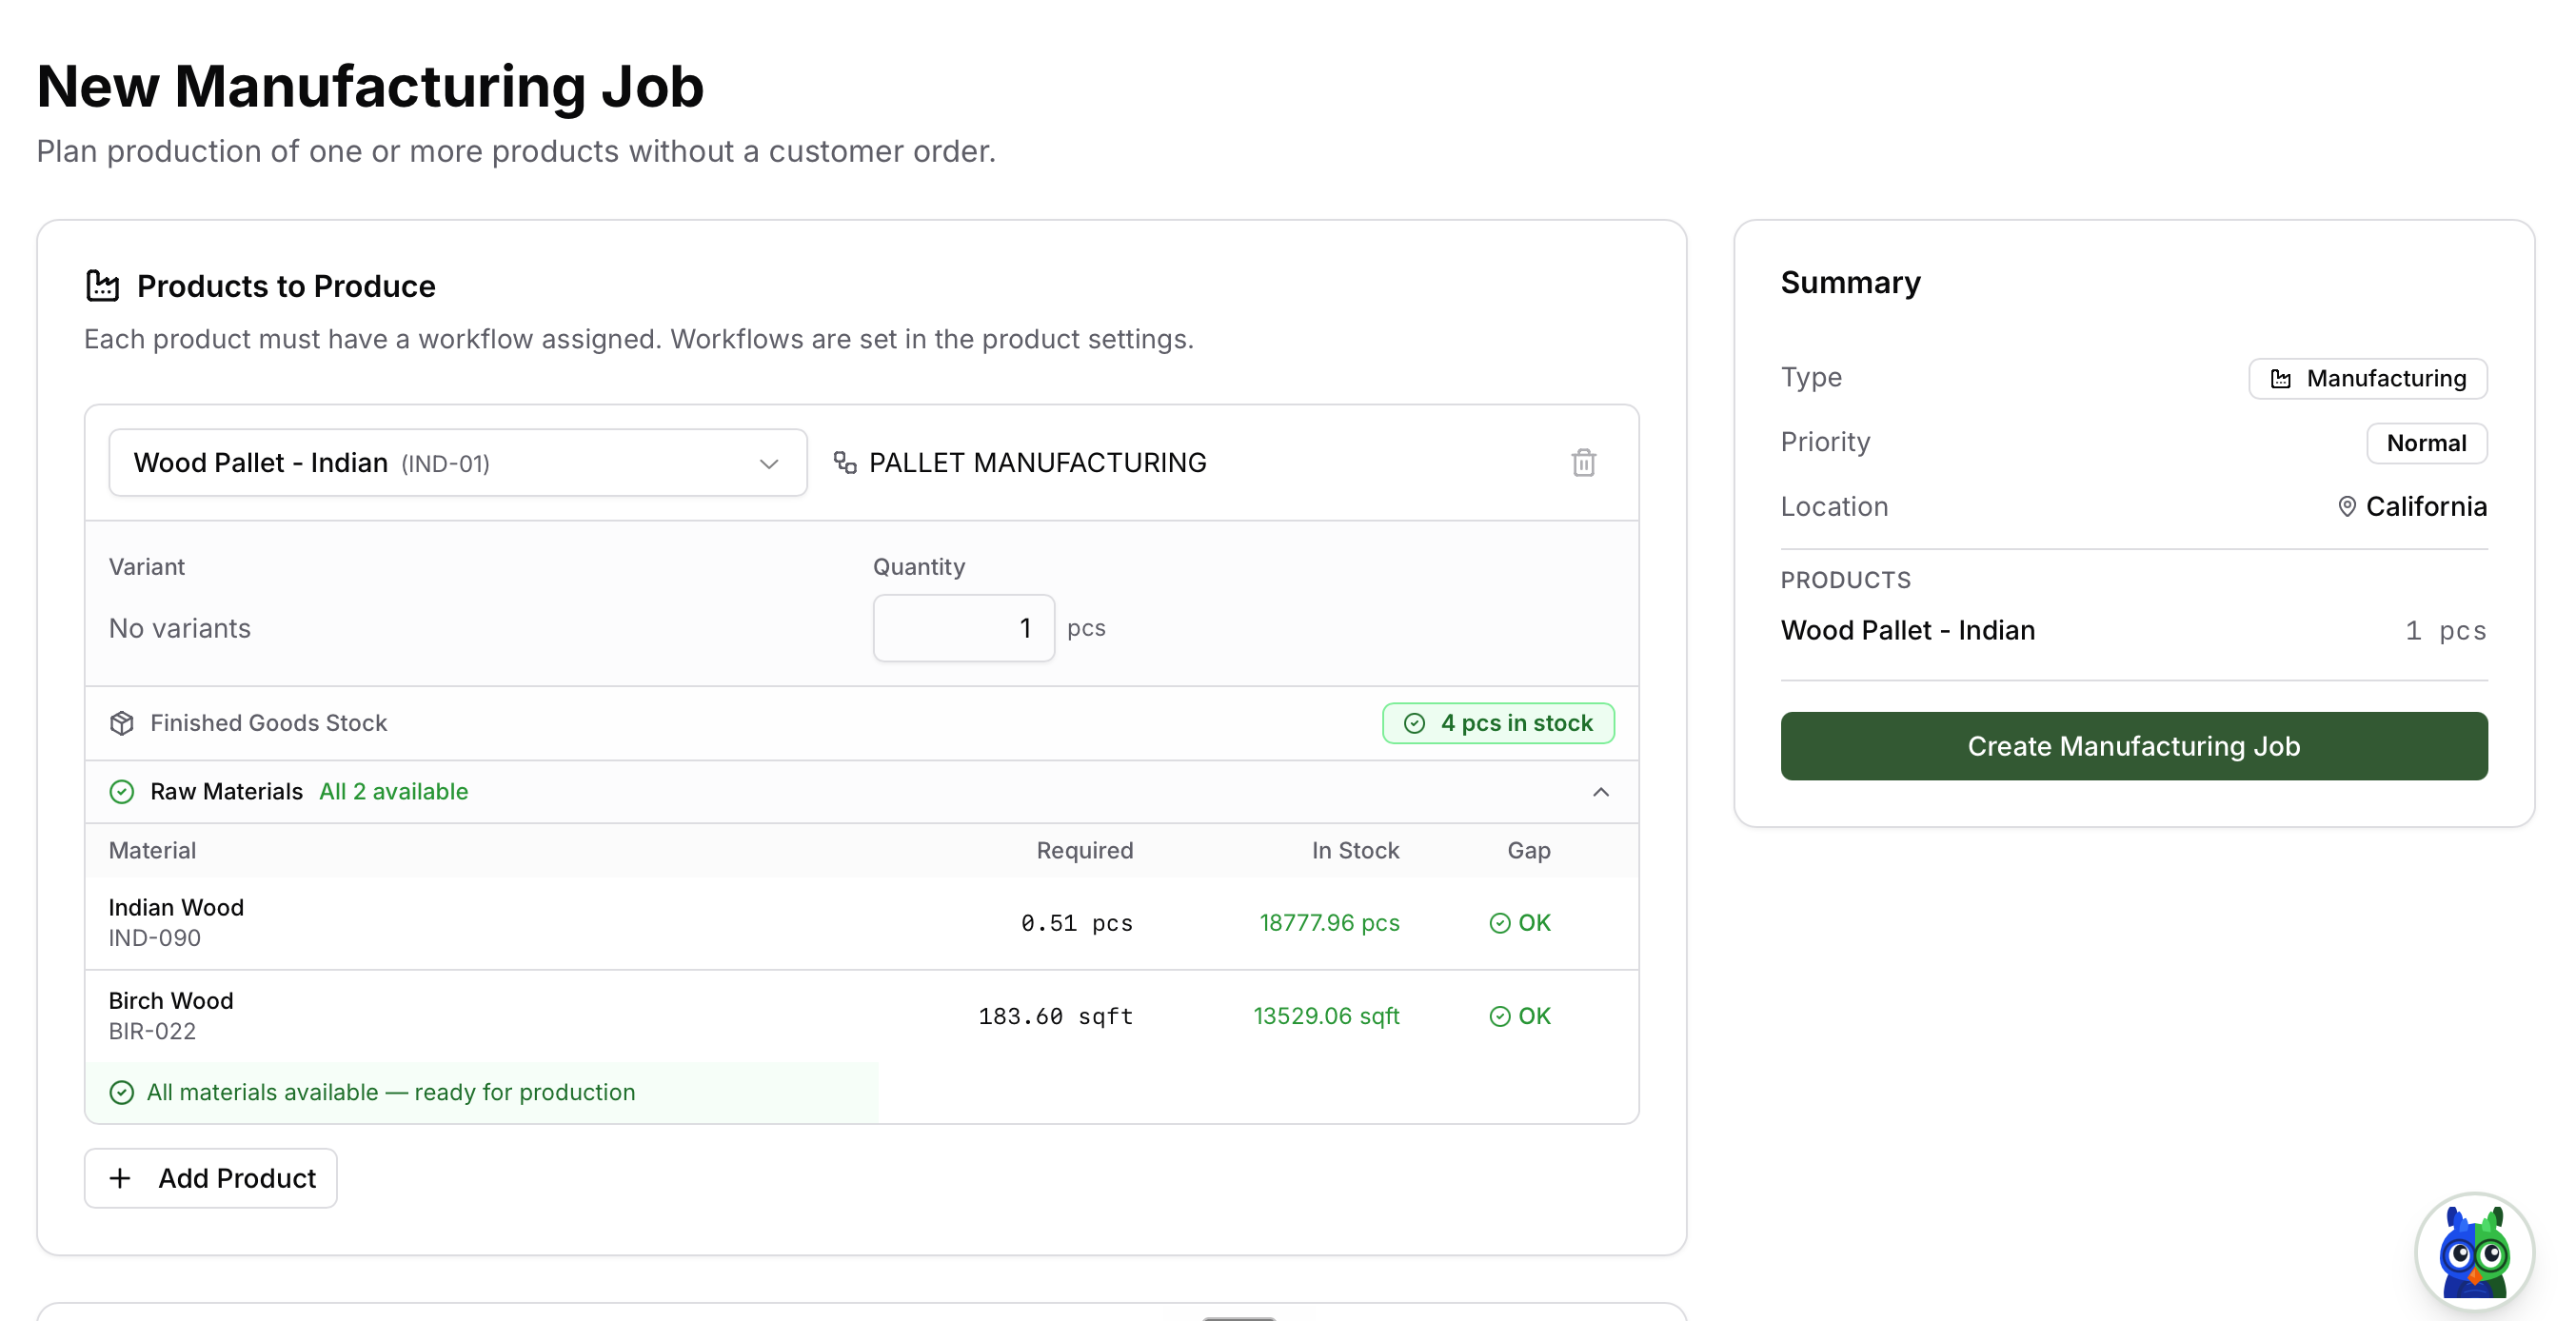This screenshot has height=1321, width=2576.
Task: Click the workflow icon beside PALLET MANUFACTURING
Action: (845, 463)
